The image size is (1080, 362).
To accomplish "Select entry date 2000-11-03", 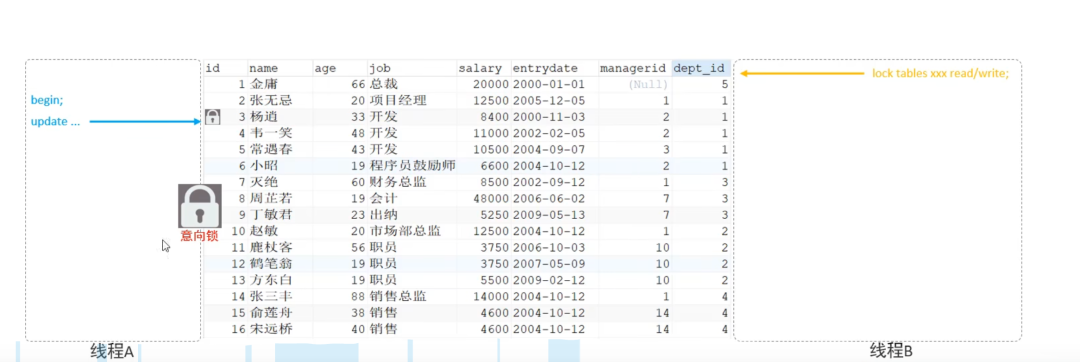I will (548, 117).
